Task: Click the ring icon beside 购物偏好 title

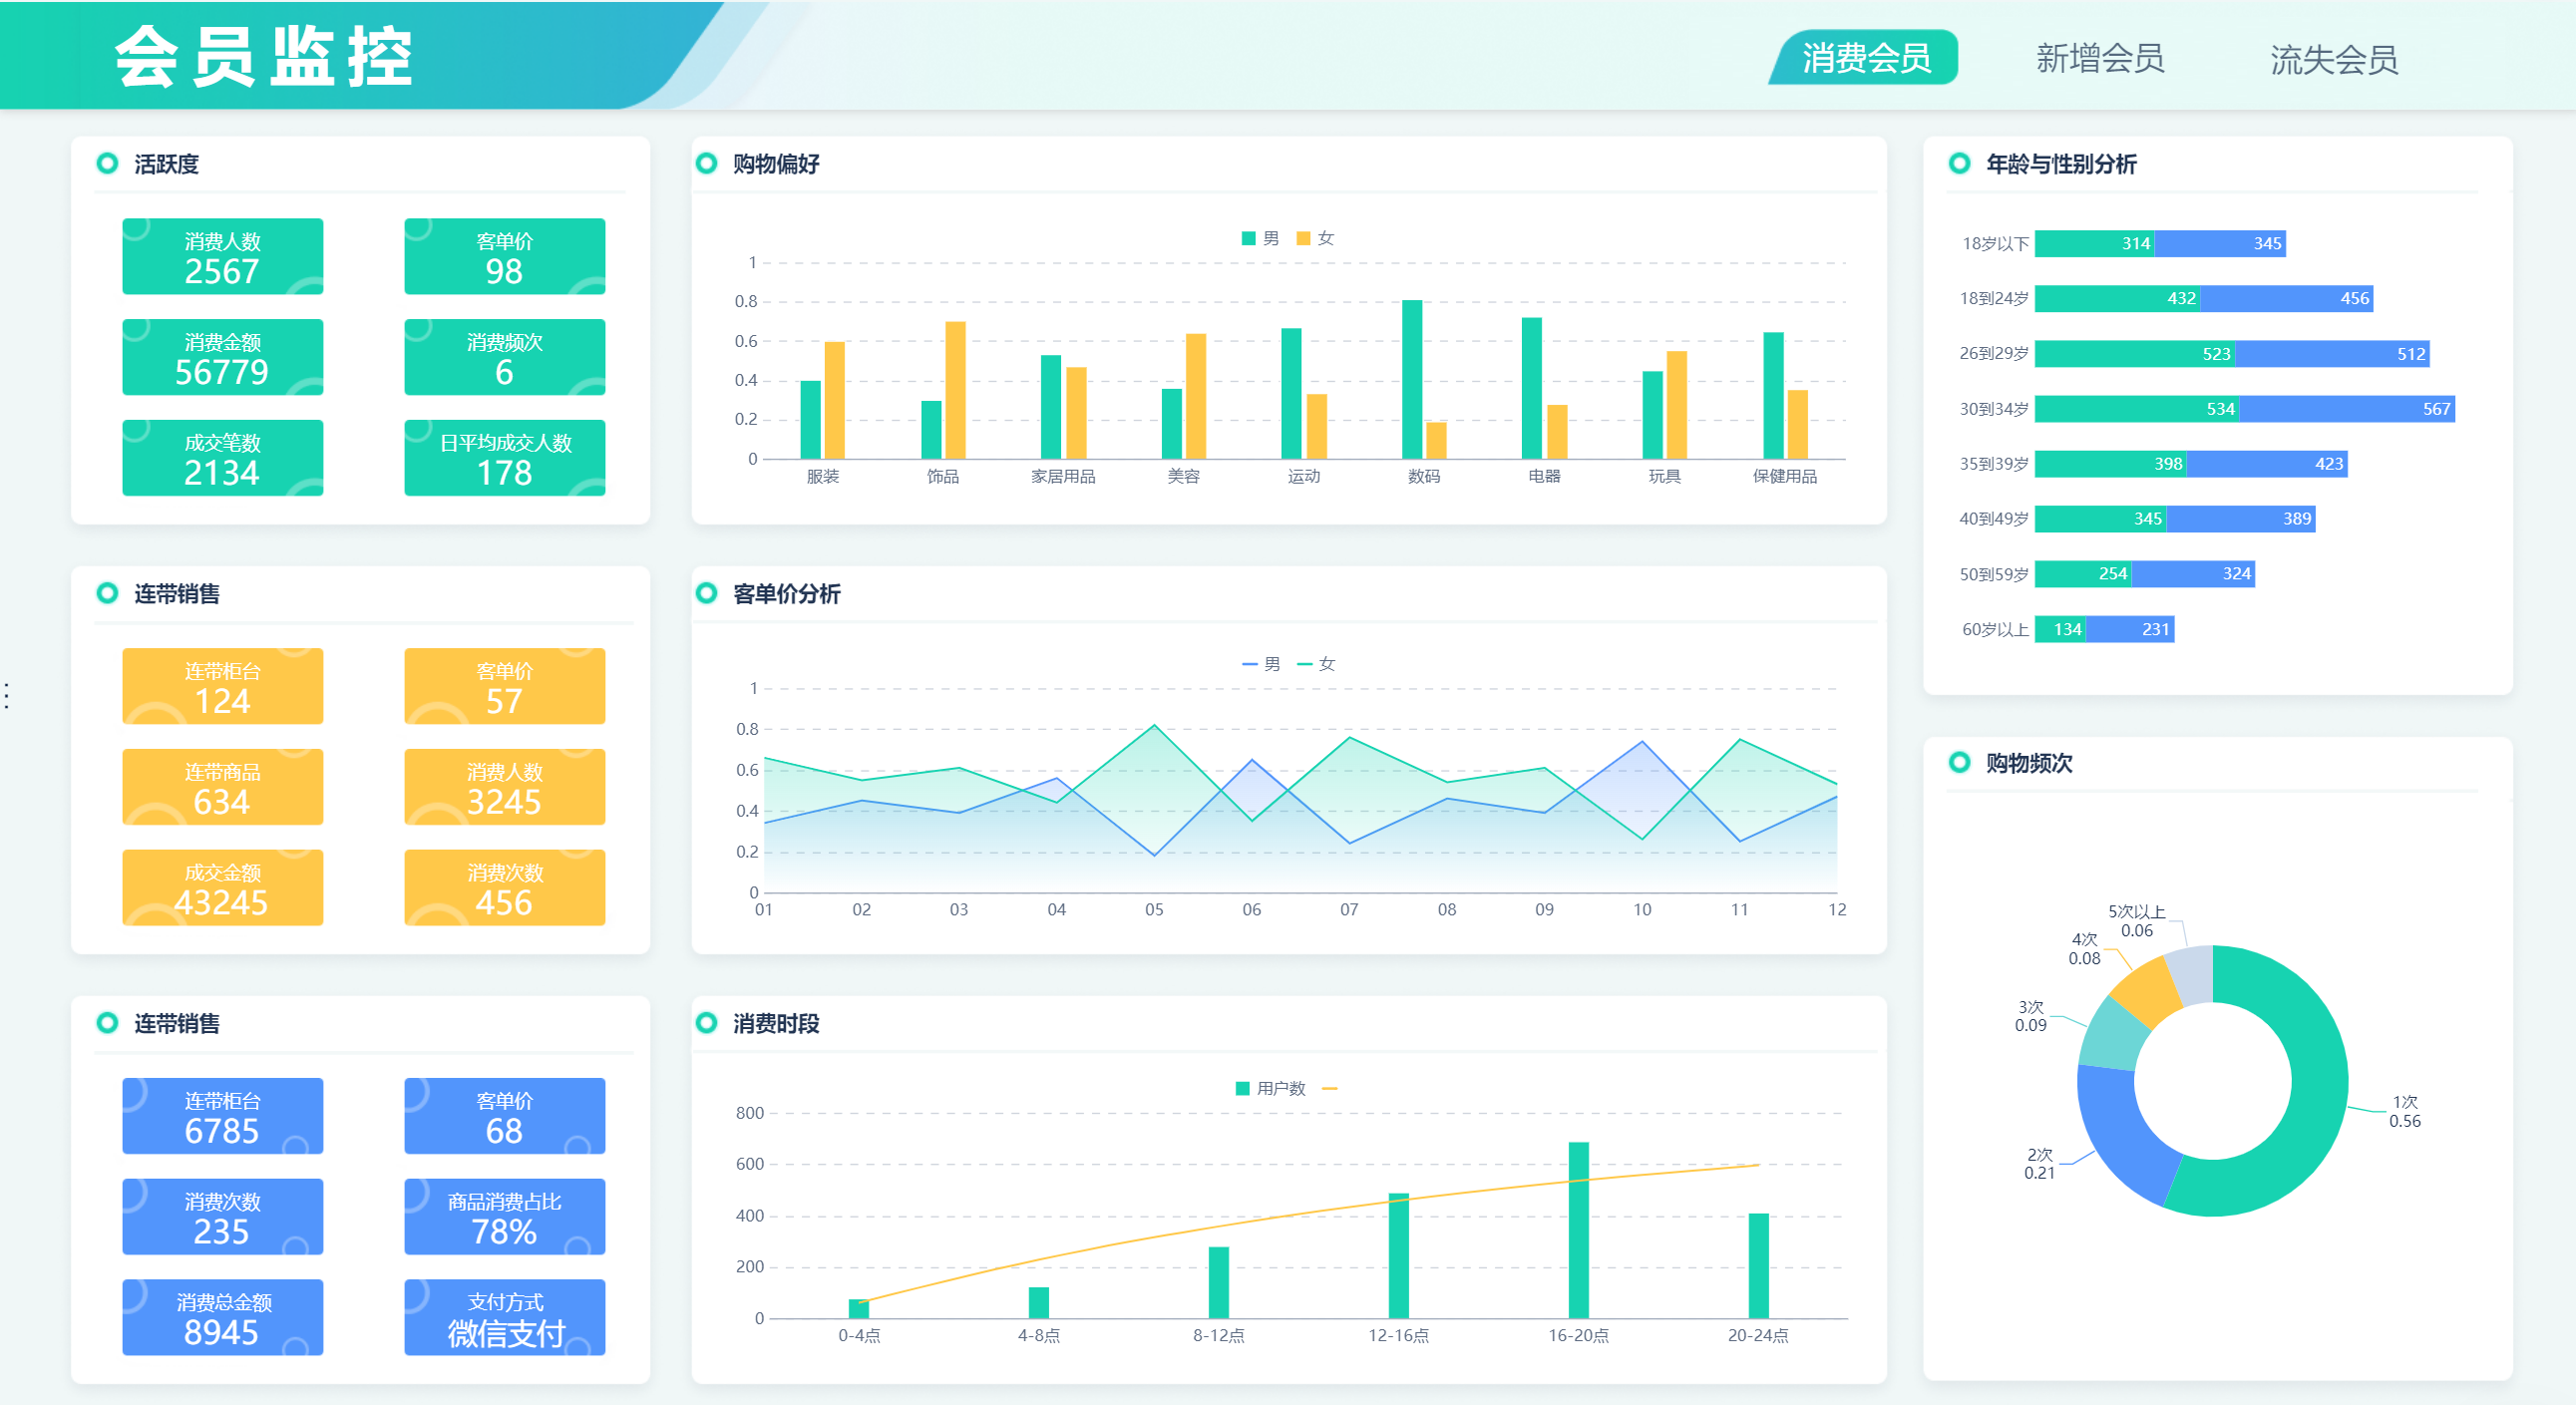Action: (x=706, y=163)
